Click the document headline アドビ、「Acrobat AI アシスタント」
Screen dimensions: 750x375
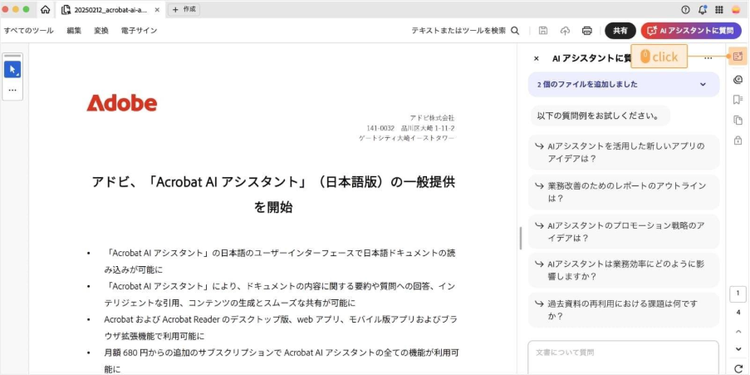[x=273, y=194]
